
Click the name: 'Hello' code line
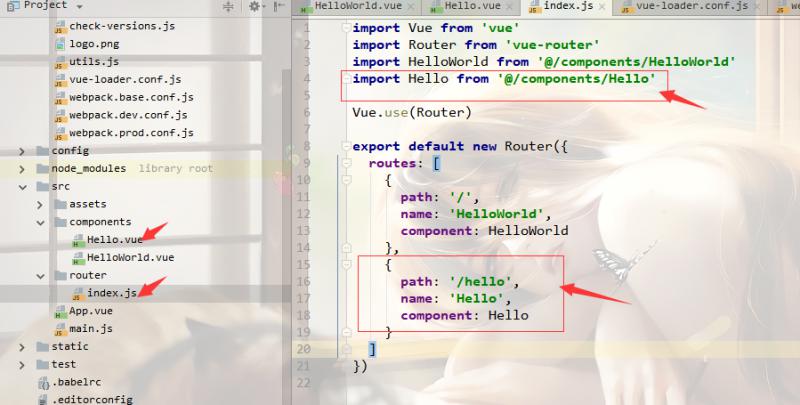point(456,298)
